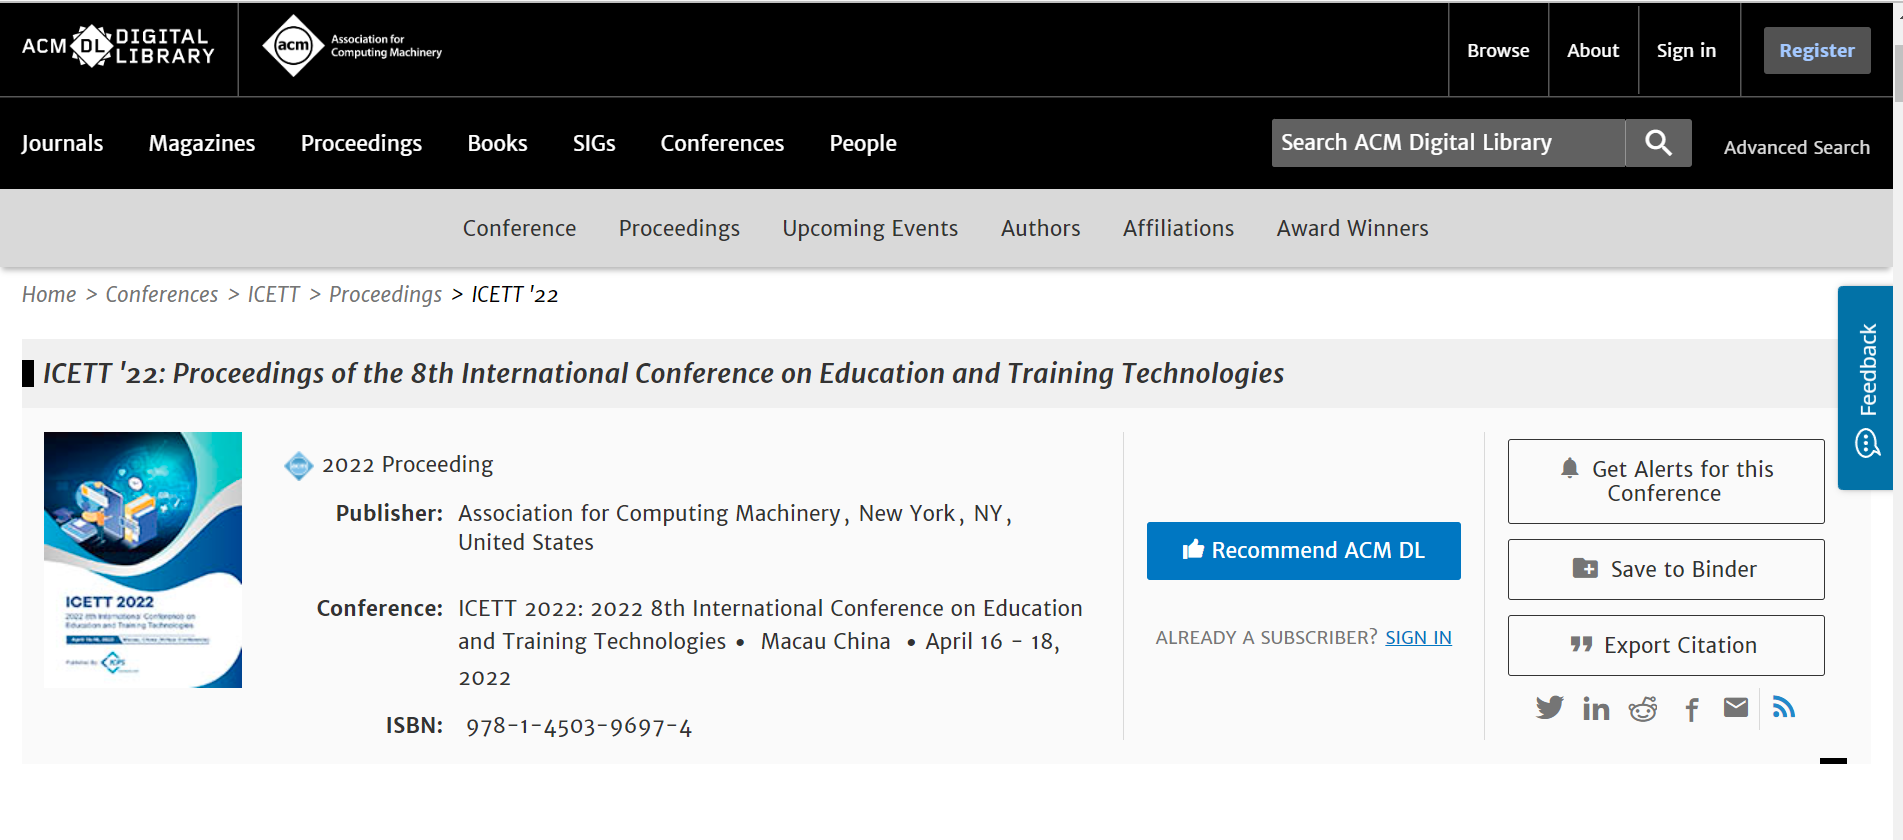The width and height of the screenshot is (1903, 840).
Task: Select the Authors tab
Action: point(1040,228)
